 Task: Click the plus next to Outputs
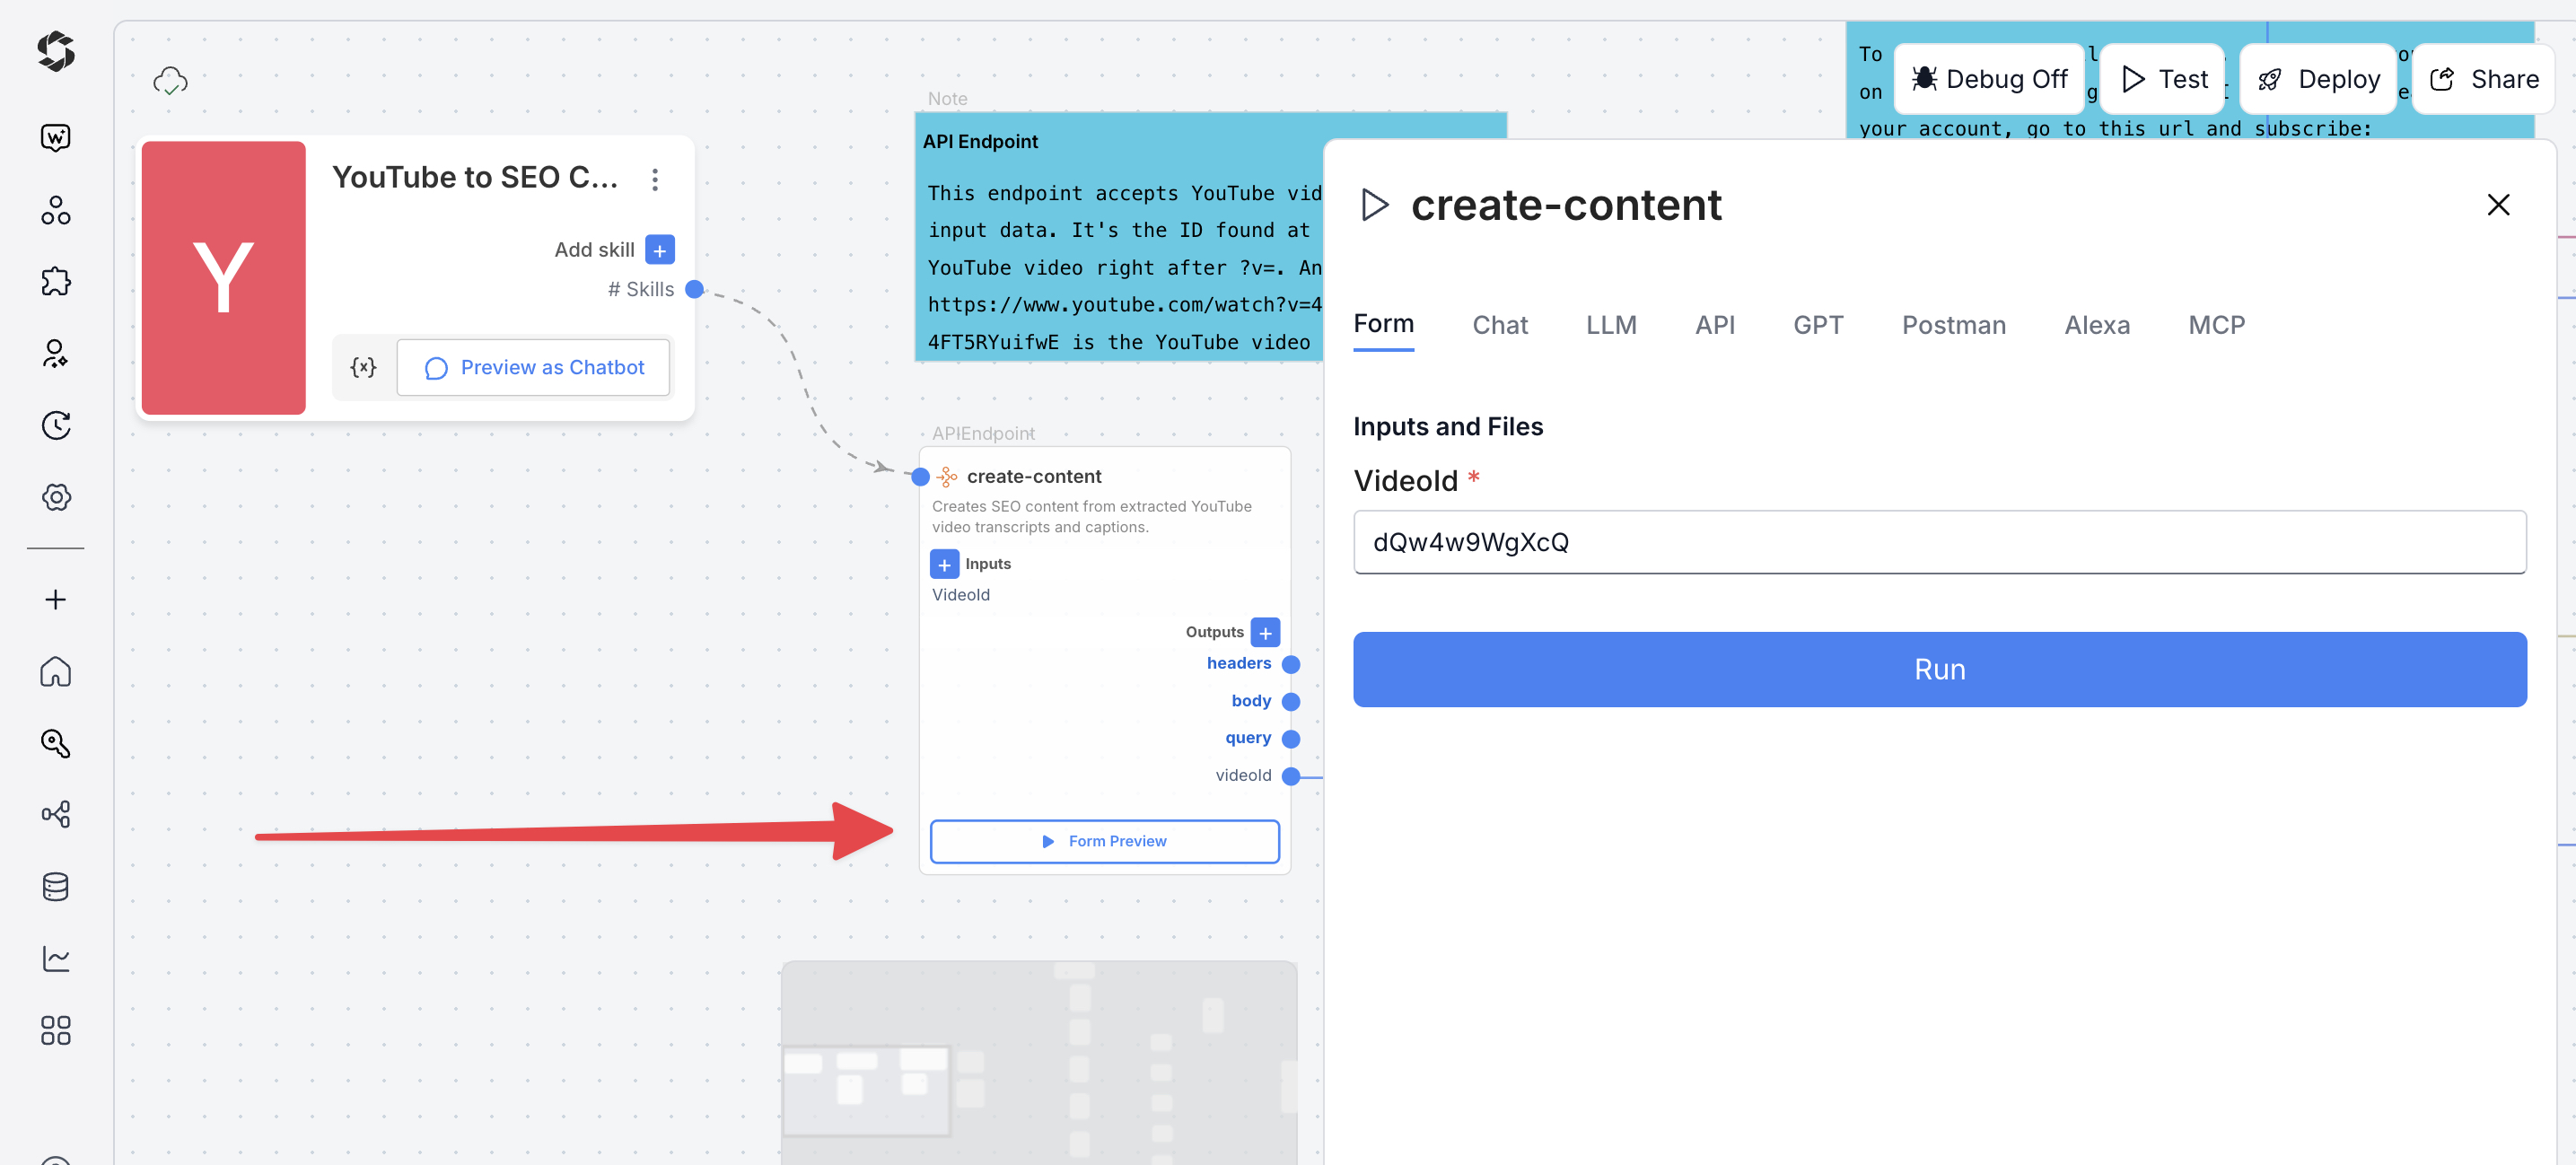(x=1265, y=632)
